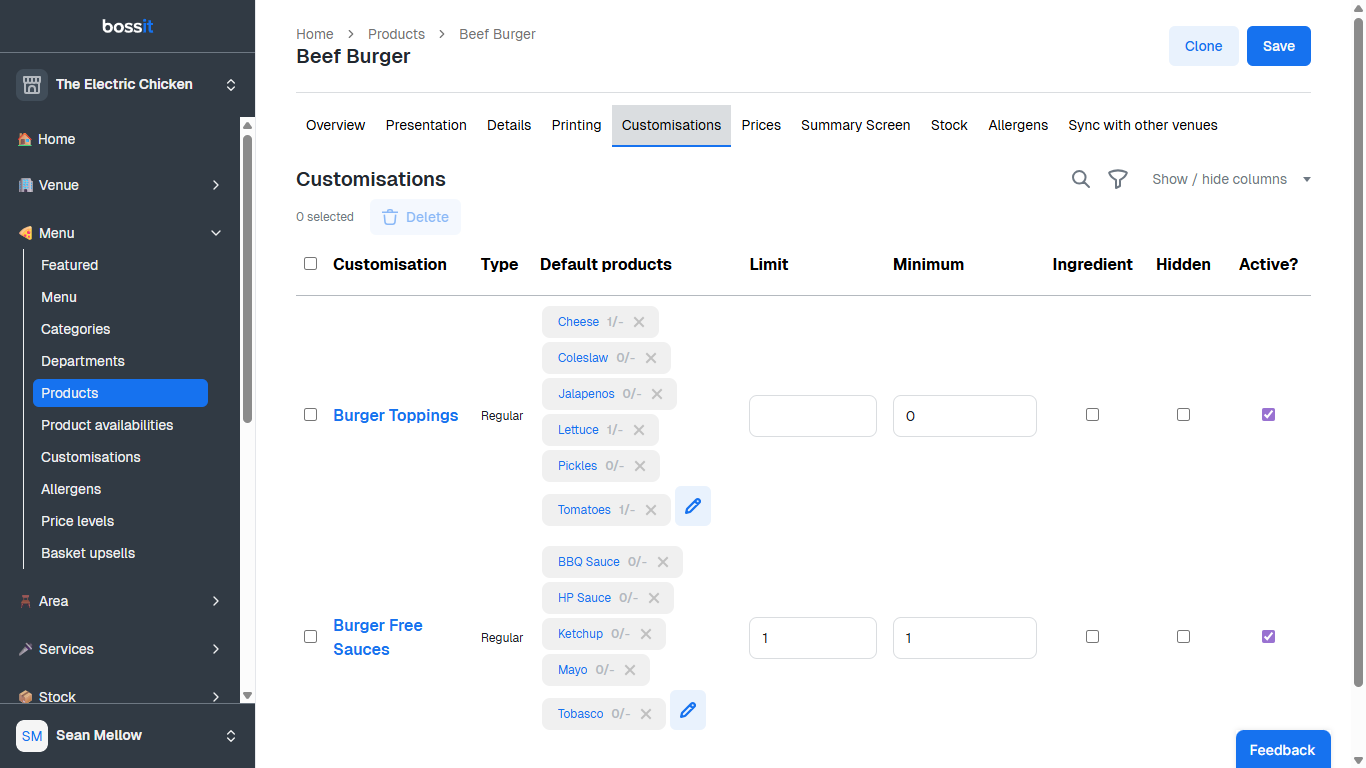Select the Burger Toppings row checkbox
The image size is (1366, 768).
tap(310, 414)
